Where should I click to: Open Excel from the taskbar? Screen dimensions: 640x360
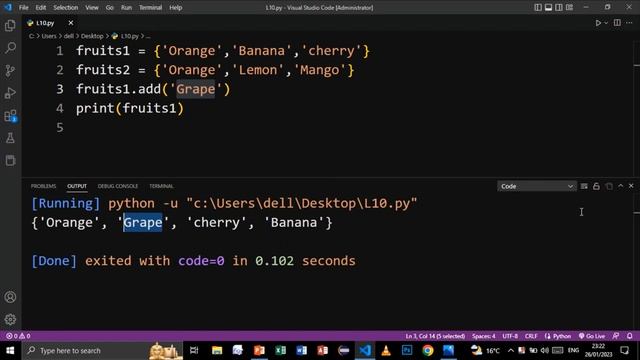[x=280, y=350]
